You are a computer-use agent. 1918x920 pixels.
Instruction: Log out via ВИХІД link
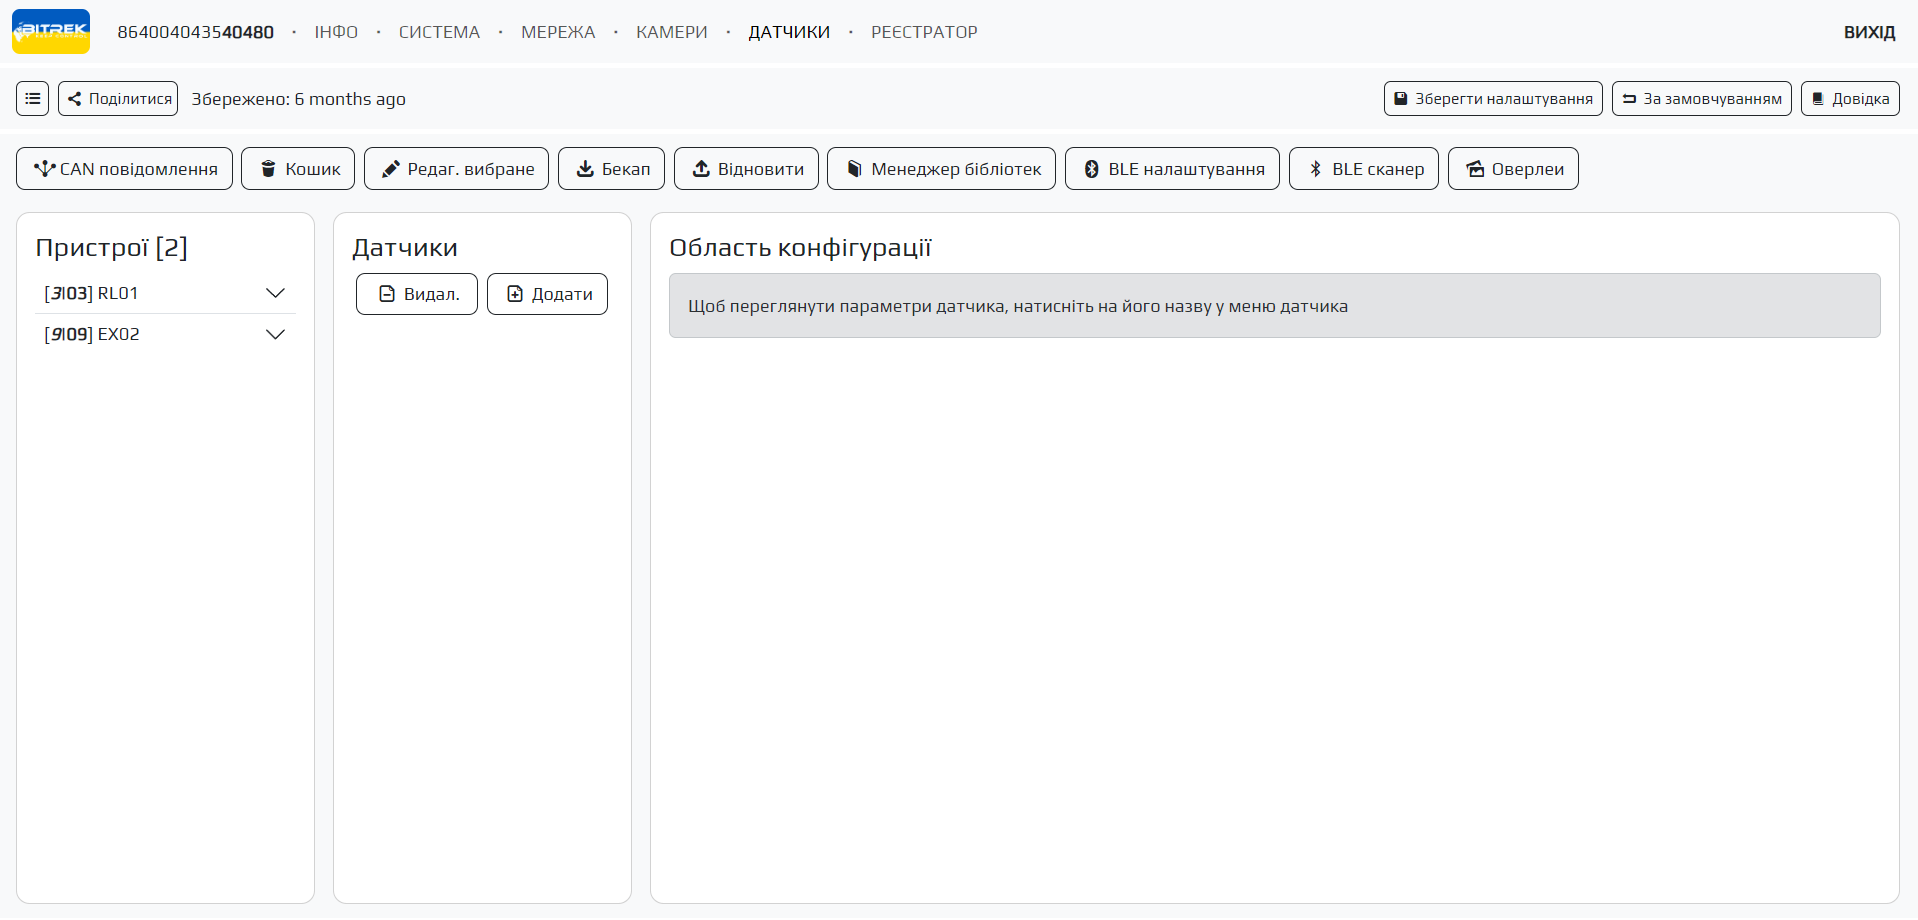pyautogui.click(x=1869, y=32)
